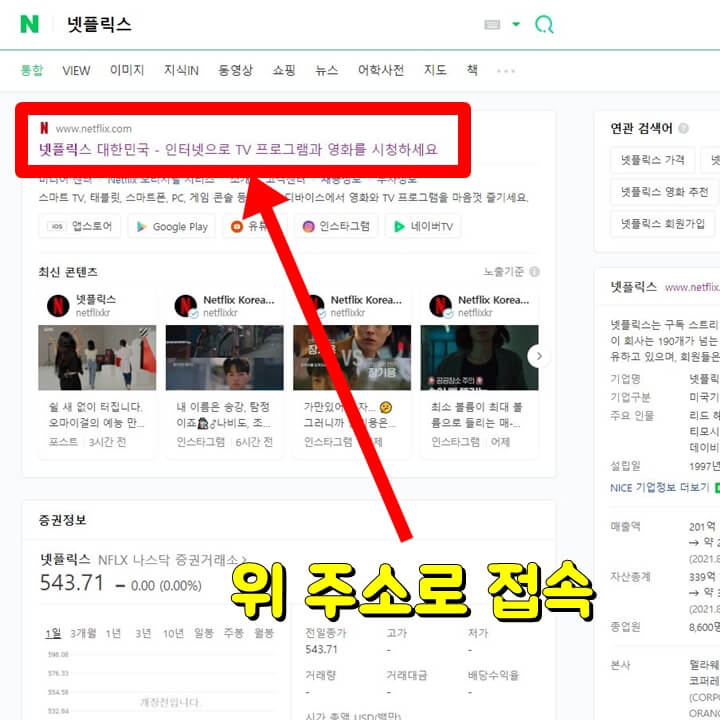The width and height of the screenshot is (720, 720).
Task: Select related search 넷플릭스 회원가입
Action: click(x=663, y=224)
